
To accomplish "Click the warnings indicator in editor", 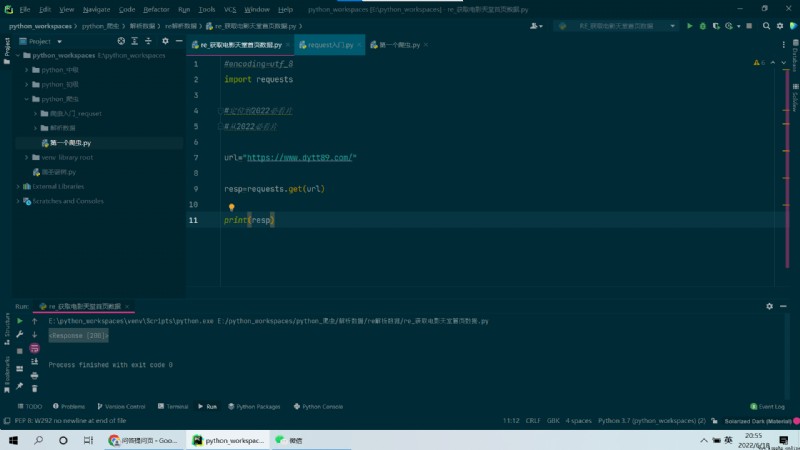I will [759, 62].
